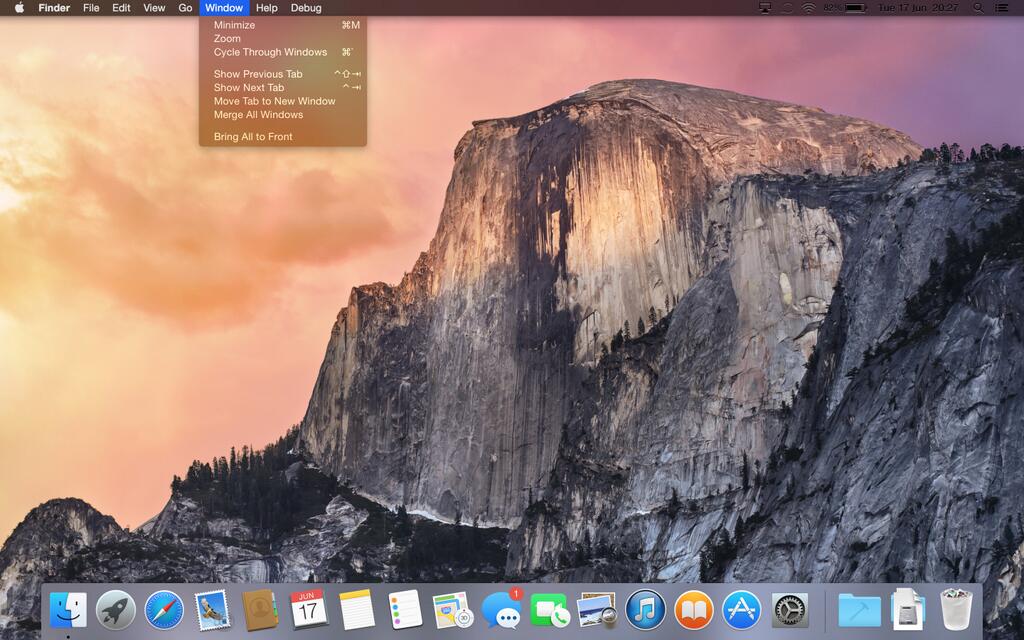This screenshot has height=640, width=1024.
Task: Select Merge All Windows menu entry
Action: pyautogui.click(x=258, y=115)
